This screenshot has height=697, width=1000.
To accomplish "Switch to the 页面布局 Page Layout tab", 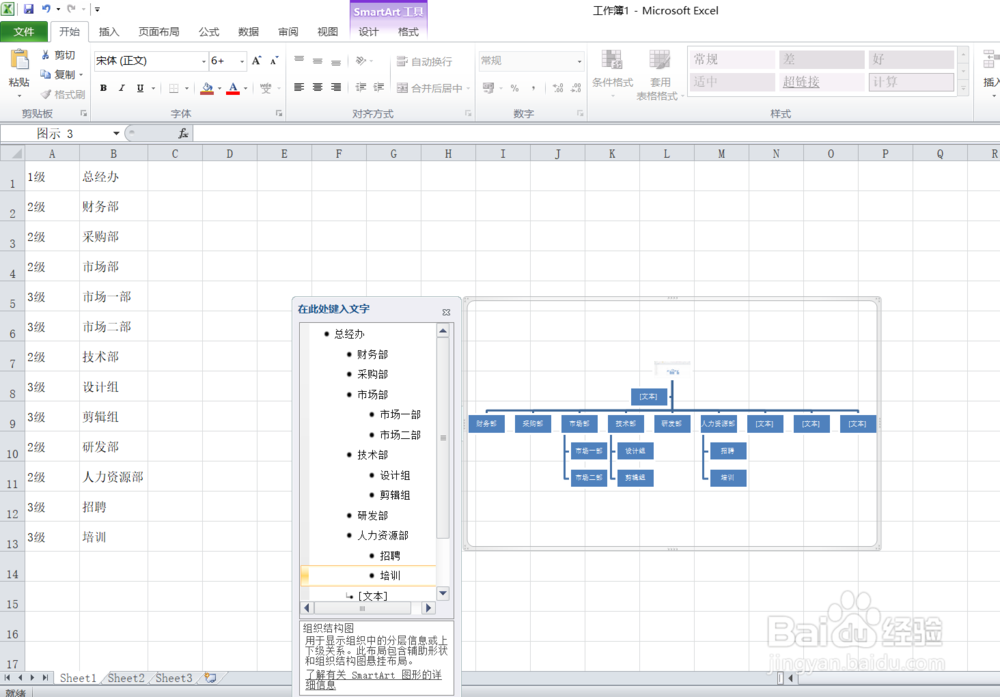I will [x=158, y=32].
